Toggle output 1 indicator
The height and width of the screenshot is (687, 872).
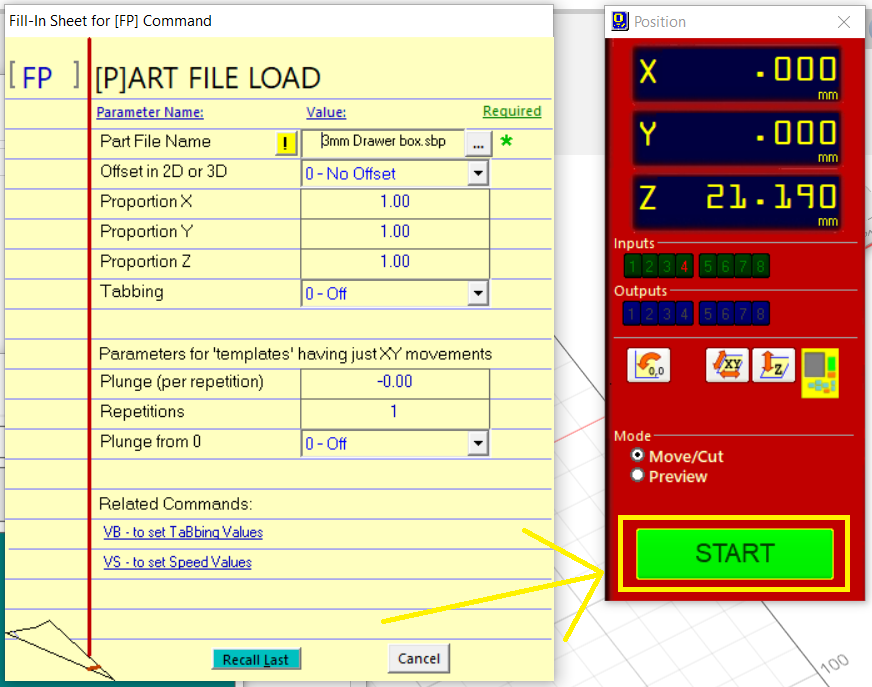[x=631, y=314]
